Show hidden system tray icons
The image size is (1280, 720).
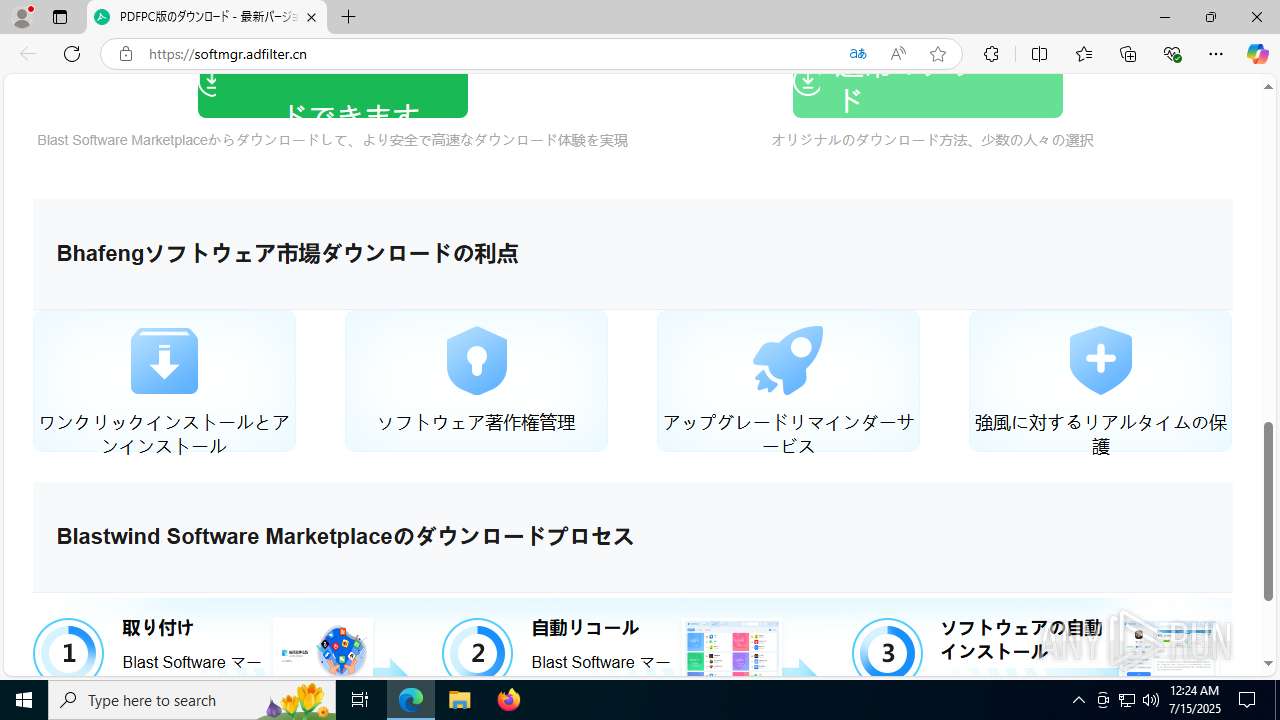point(1078,700)
